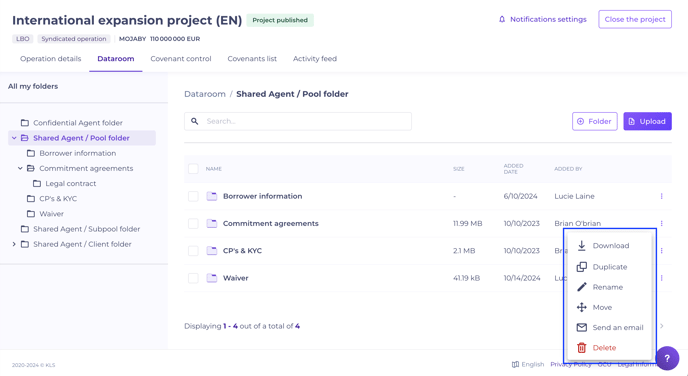This screenshot has height=376, width=688.
Task: Click the Move arrows icon
Action: coord(581,307)
